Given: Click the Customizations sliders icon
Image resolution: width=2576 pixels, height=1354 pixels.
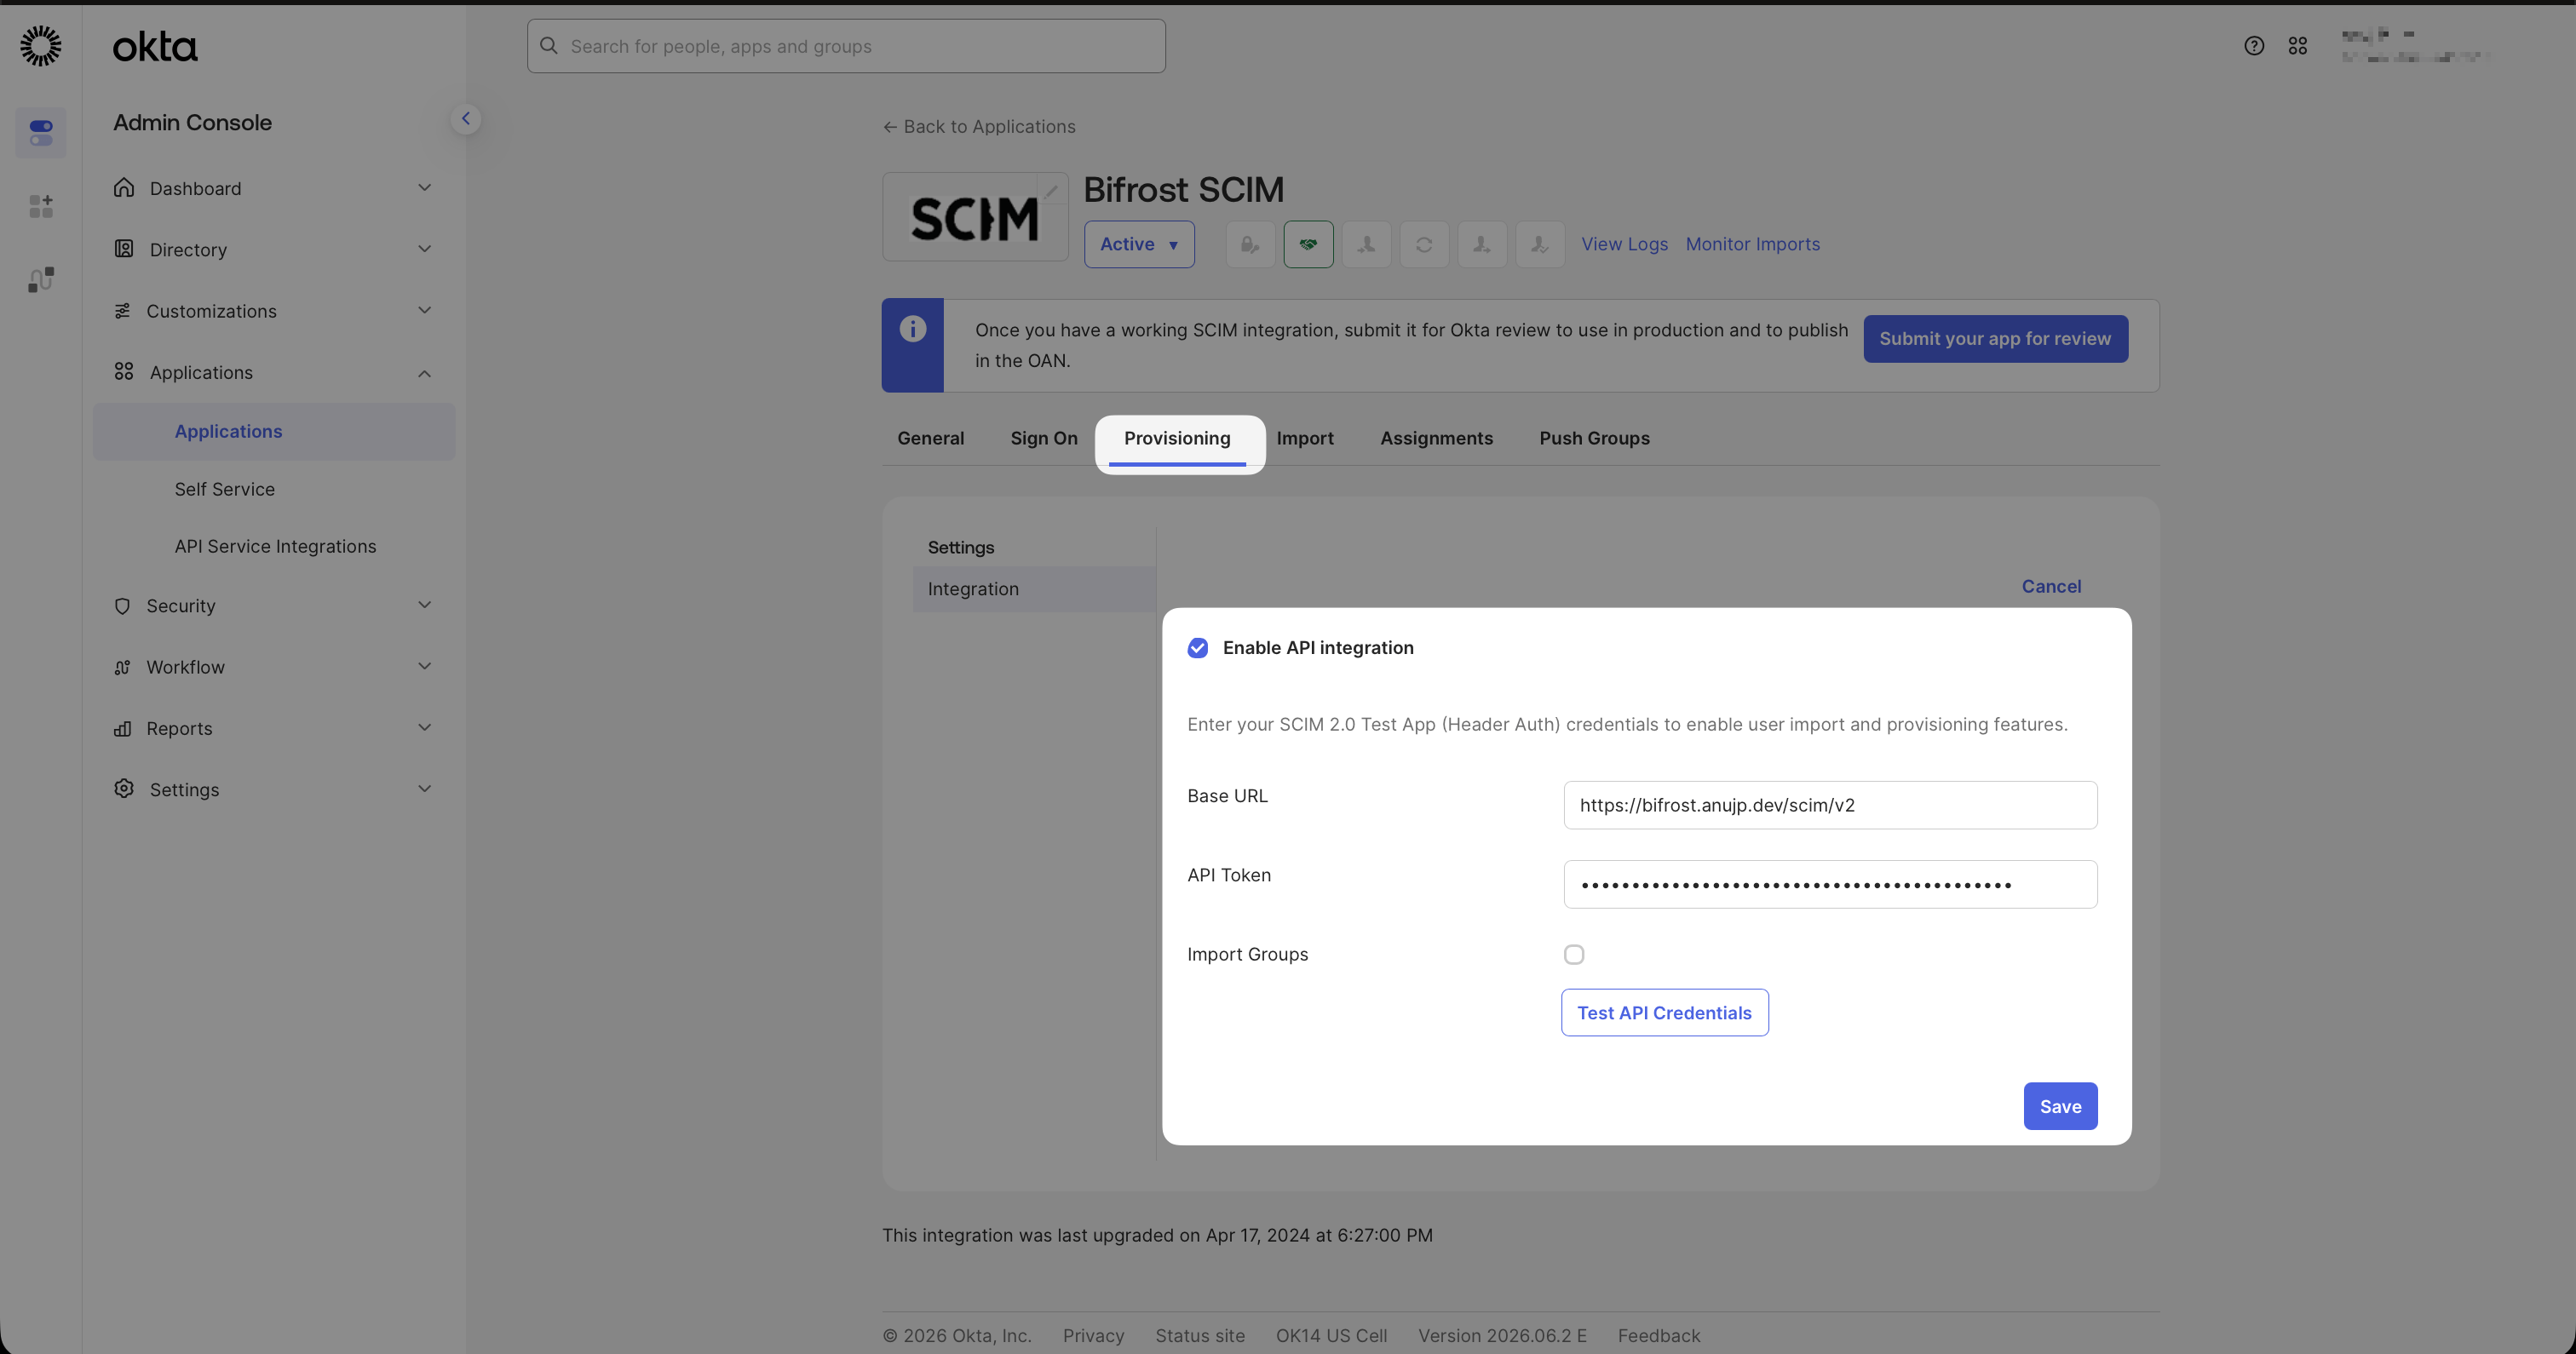Looking at the screenshot, I should point(122,311).
